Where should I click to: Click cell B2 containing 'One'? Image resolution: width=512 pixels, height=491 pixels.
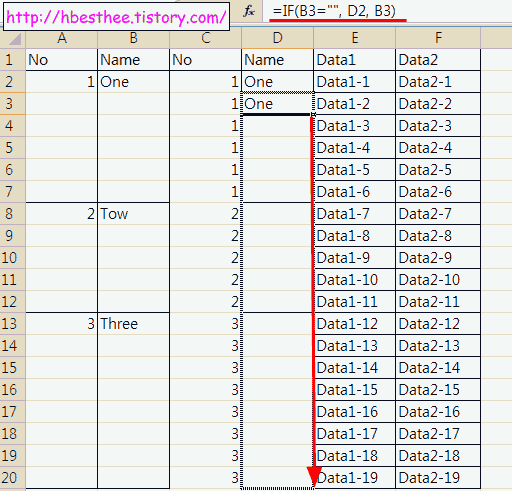coord(134,82)
